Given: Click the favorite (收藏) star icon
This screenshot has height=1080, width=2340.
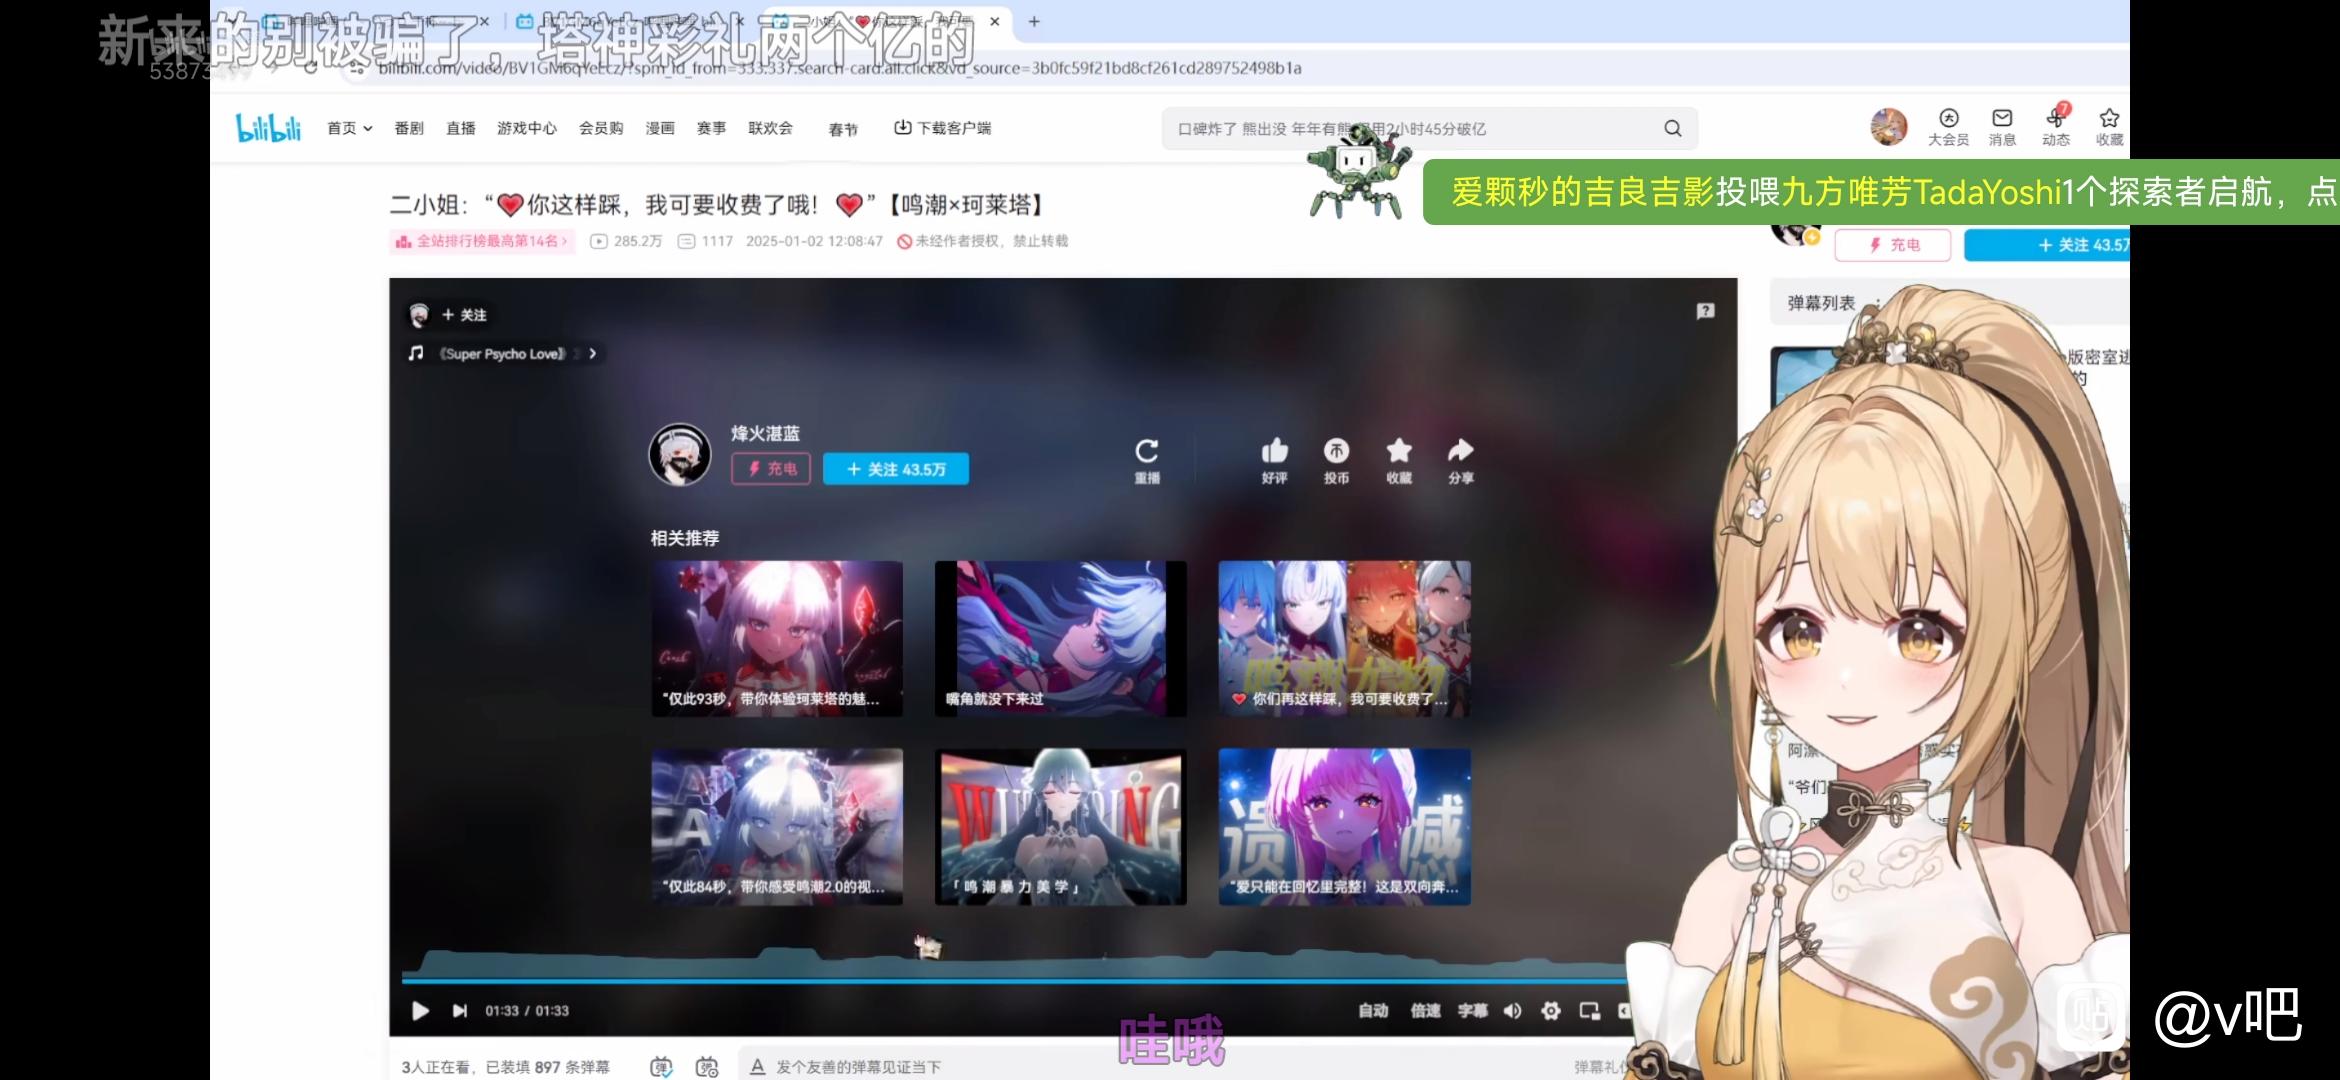Looking at the screenshot, I should tap(1399, 451).
